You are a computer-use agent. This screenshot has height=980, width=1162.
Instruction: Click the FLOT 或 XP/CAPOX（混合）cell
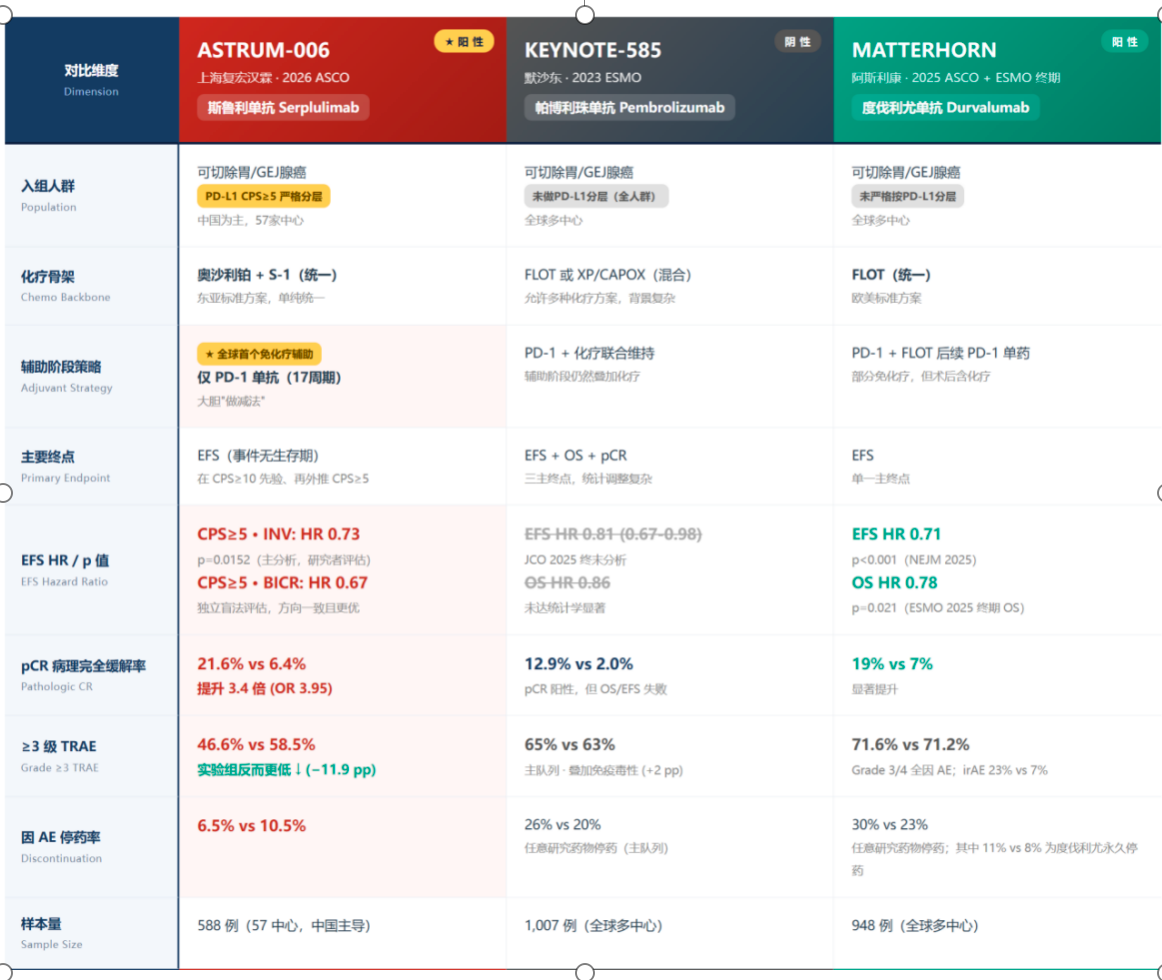click(x=608, y=275)
